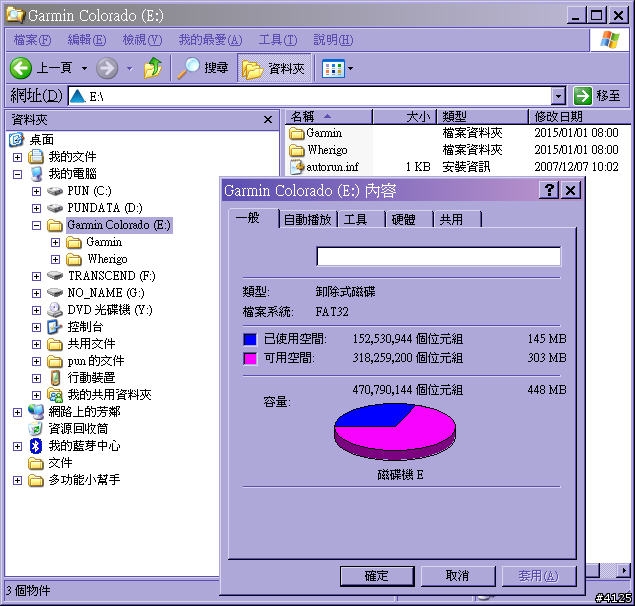This screenshot has width=635, height=606.
Task: Switch to 工具 properties tab
Action: (x=360, y=220)
